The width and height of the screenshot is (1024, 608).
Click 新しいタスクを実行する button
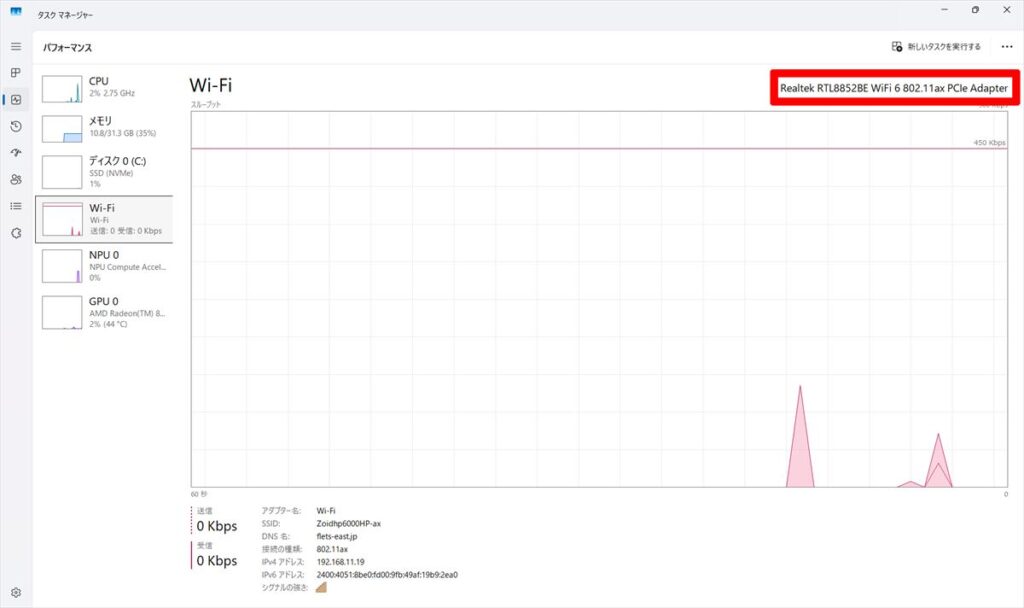coord(936,47)
